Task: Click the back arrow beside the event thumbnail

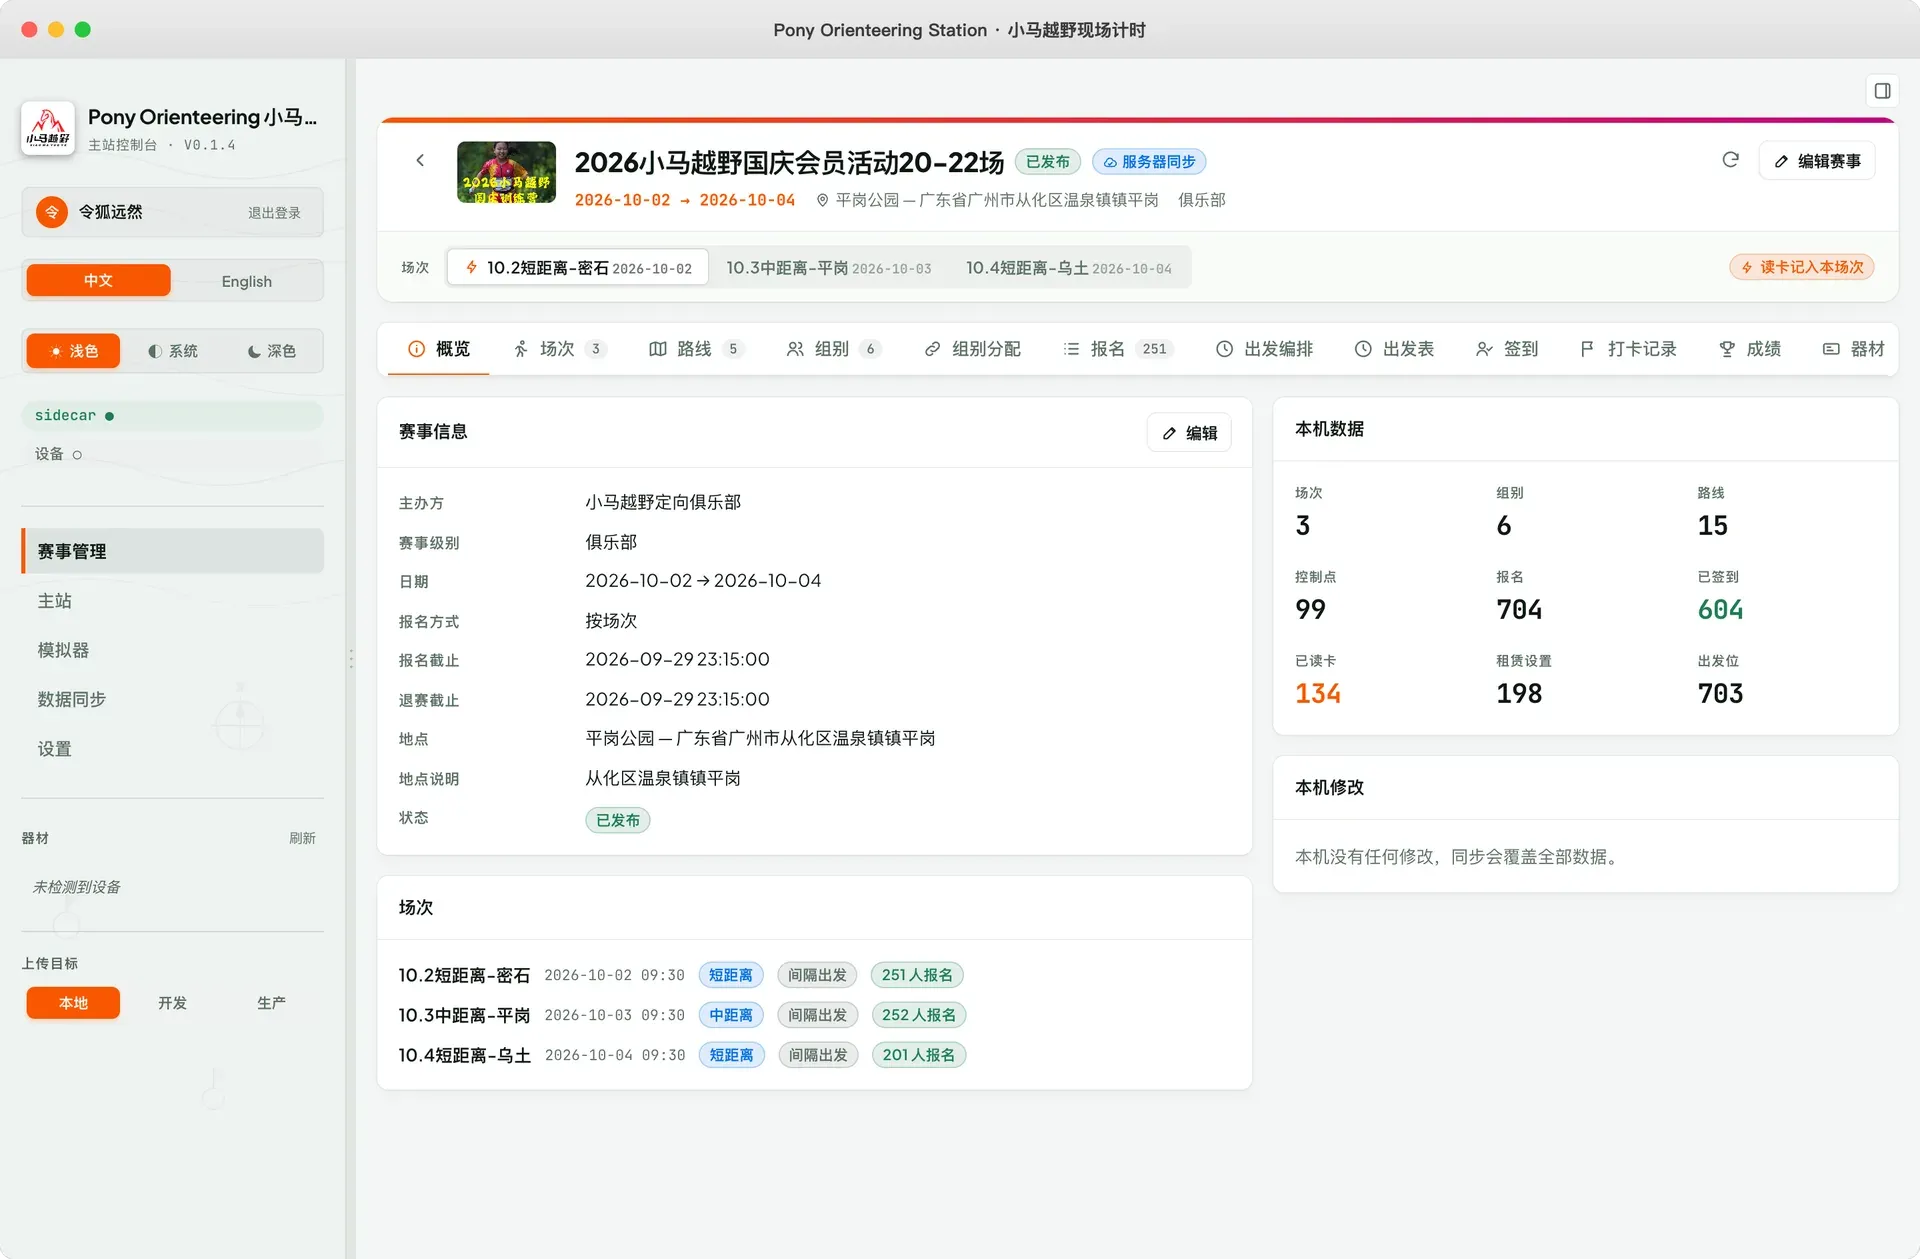Action: click(420, 160)
